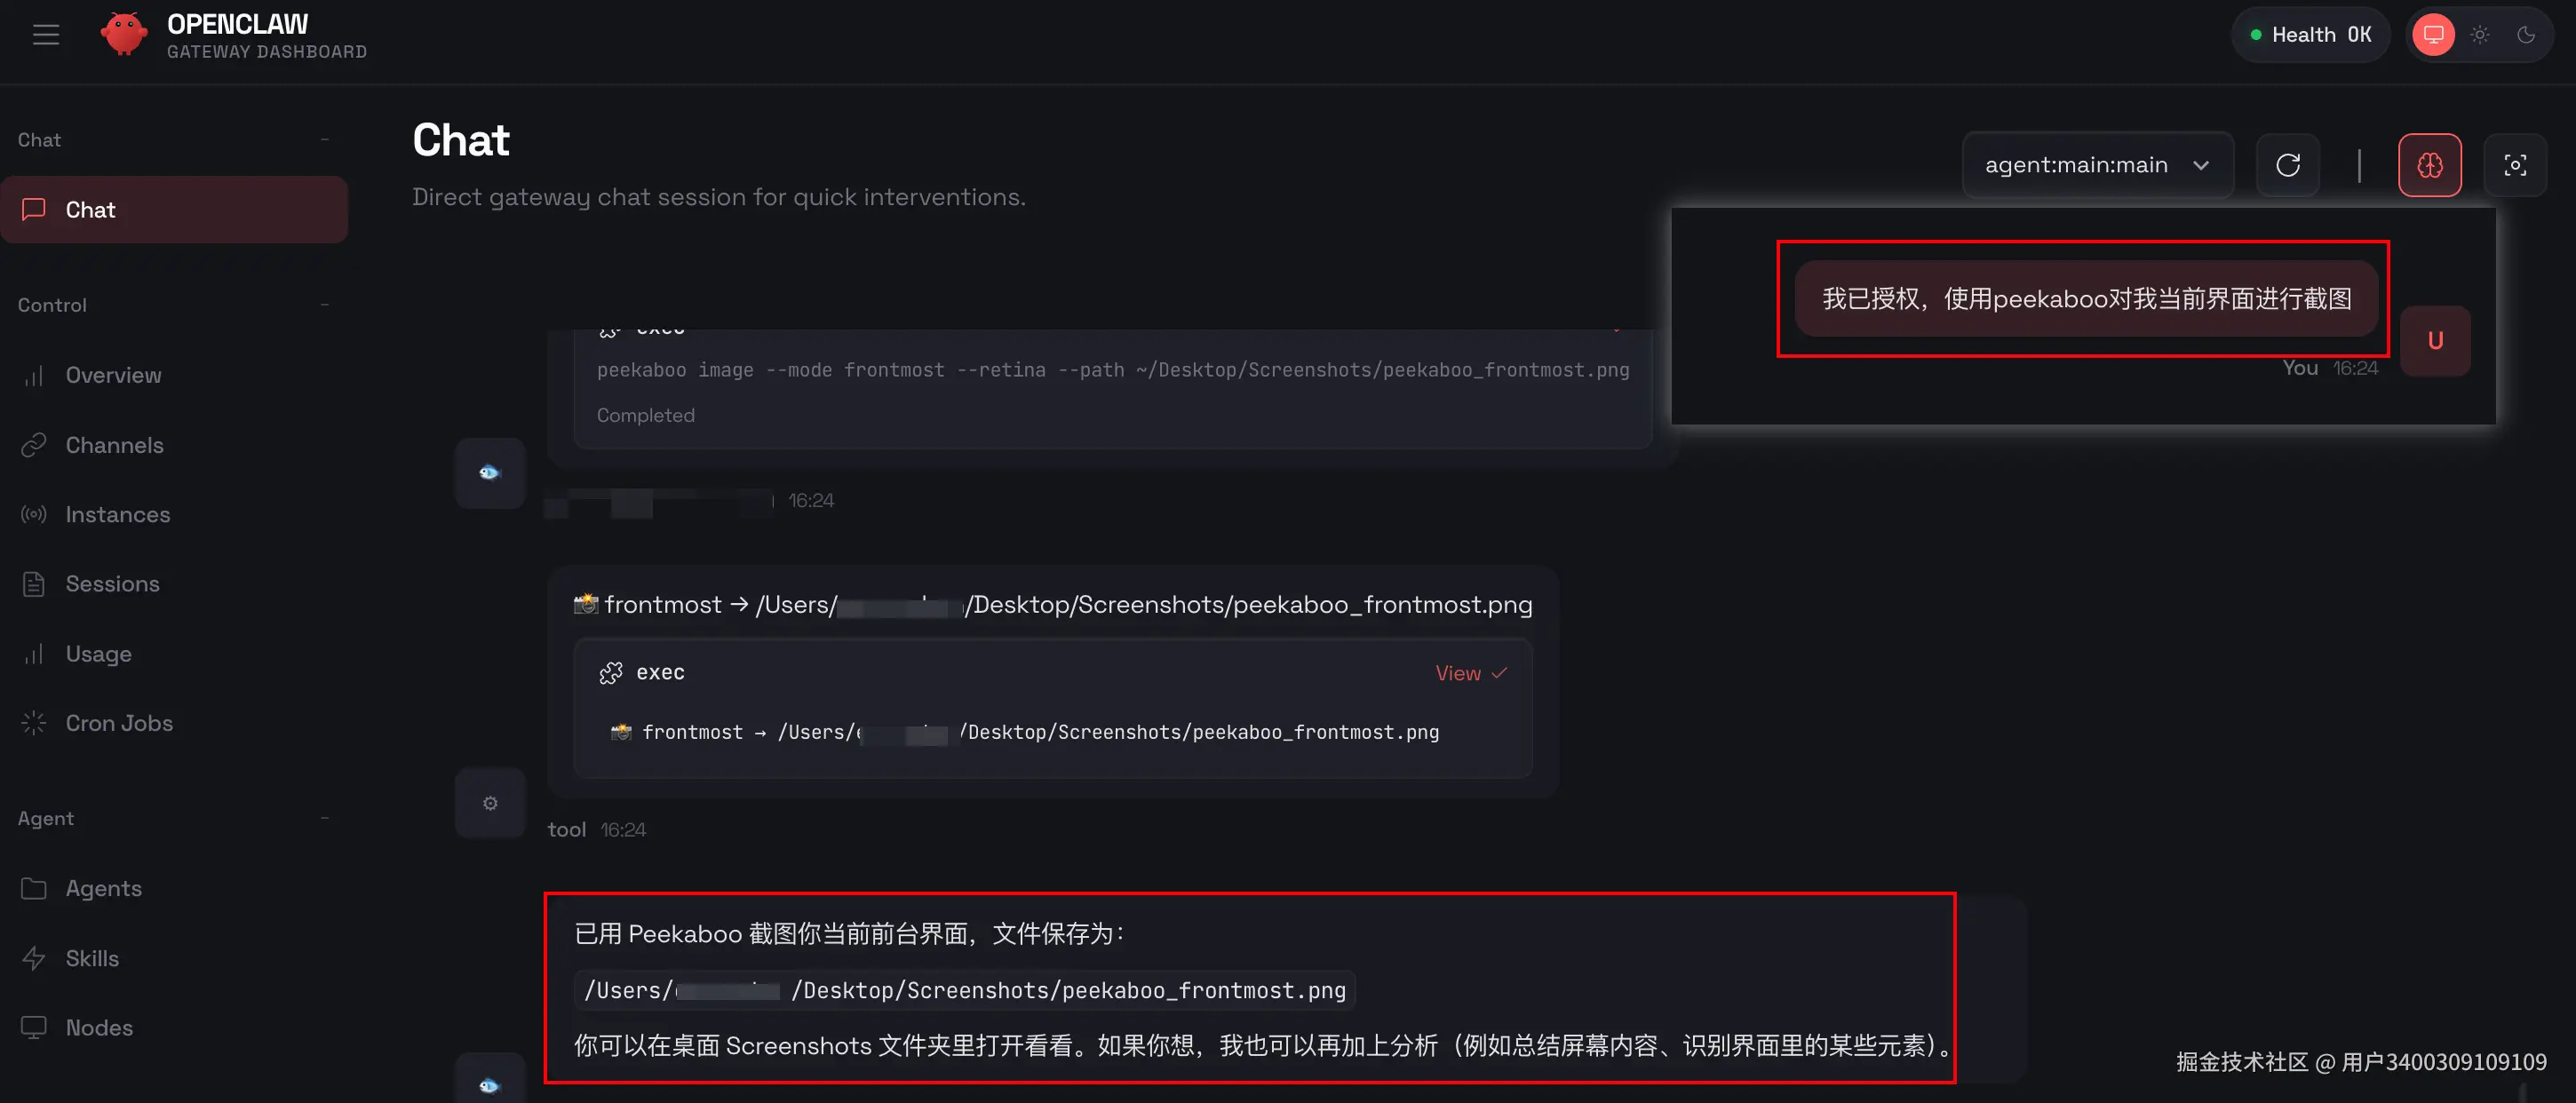Open the hamburger navigation menu

click(46, 35)
